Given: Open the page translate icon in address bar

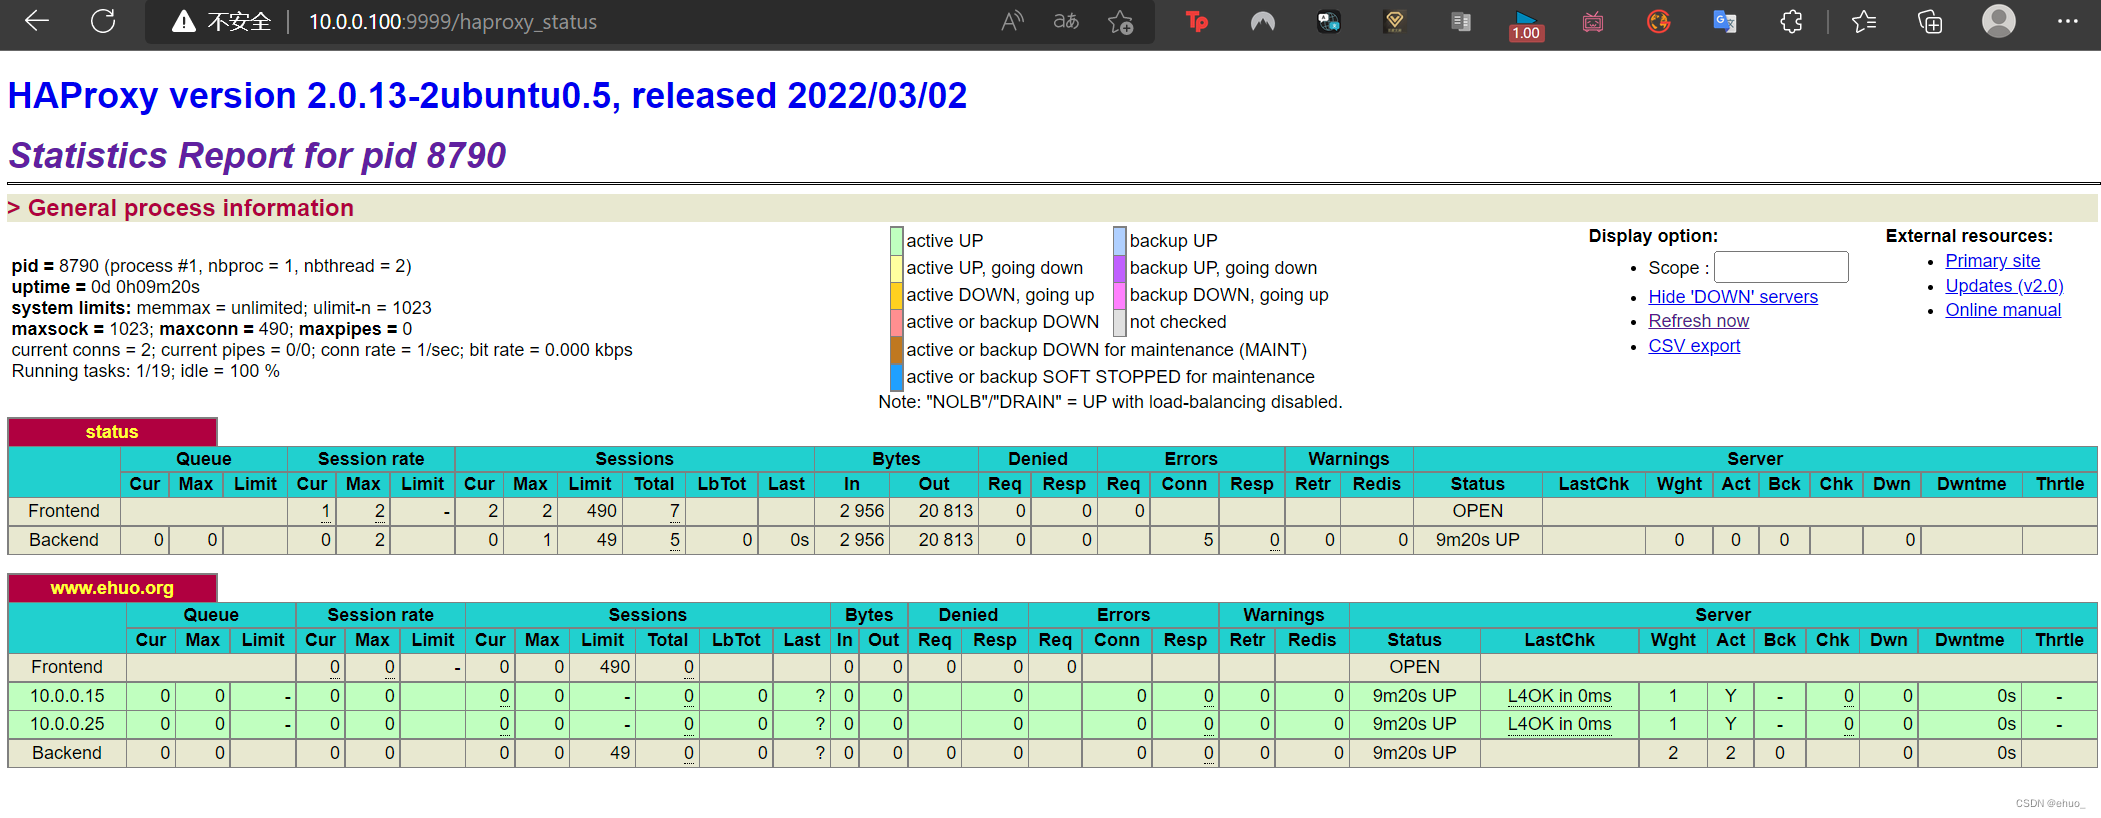Looking at the screenshot, I should (1066, 21).
